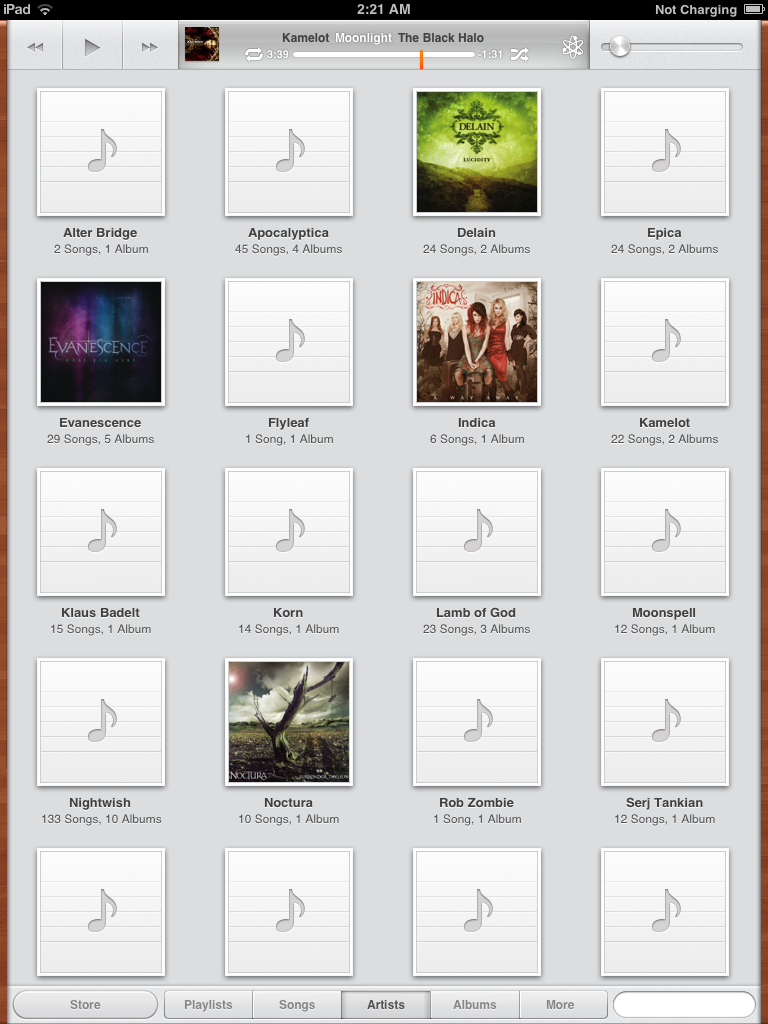The width and height of the screenshot is (768, 1024).
Task: Open Apocalyptica placeholder note artwork
Action: [289, 152]
